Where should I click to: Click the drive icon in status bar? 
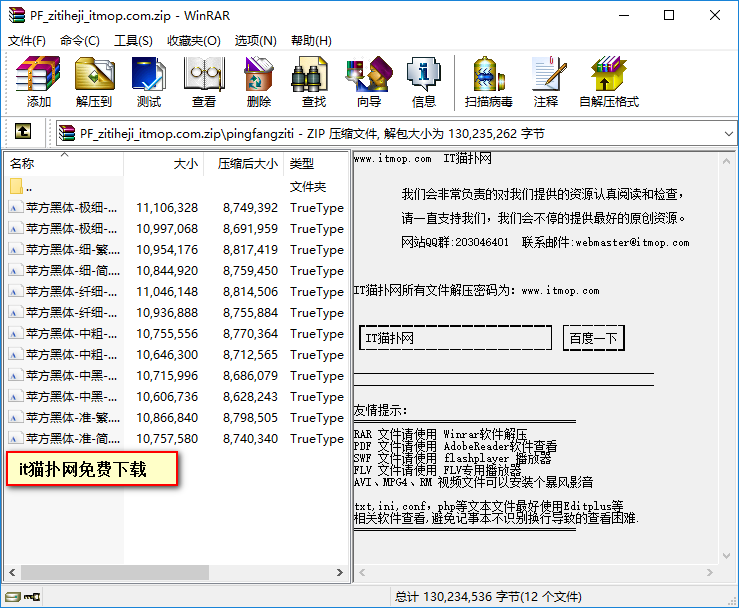tap(13, 597)
